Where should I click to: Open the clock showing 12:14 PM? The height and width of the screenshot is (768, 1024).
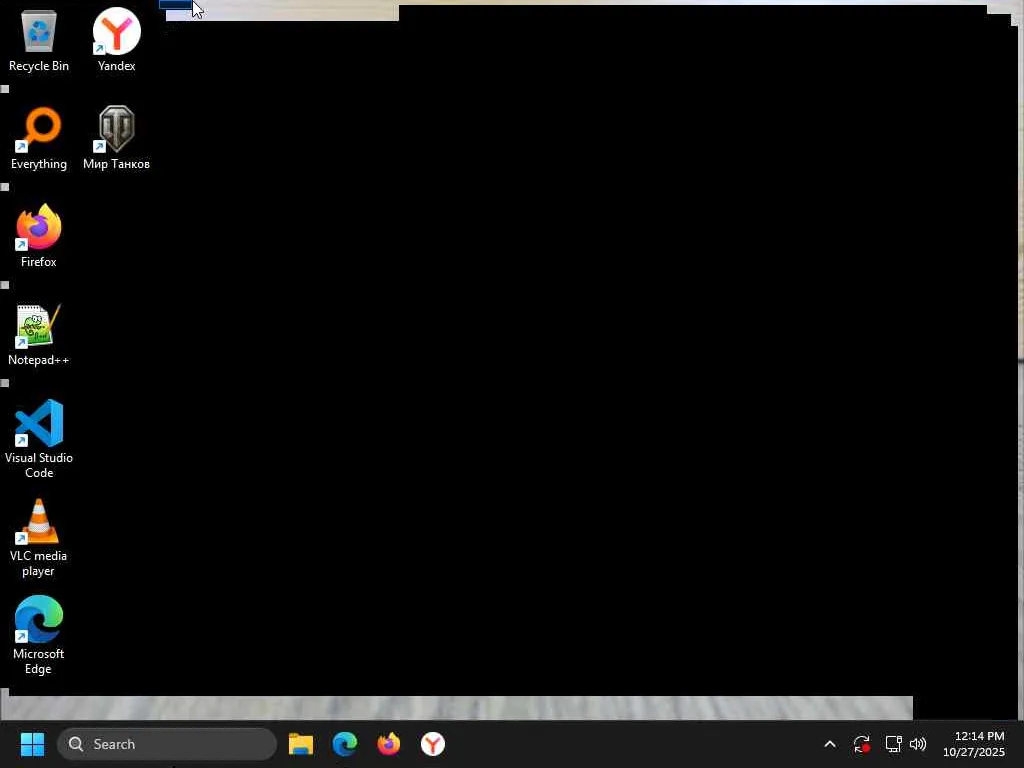click(x=974, y=744)
